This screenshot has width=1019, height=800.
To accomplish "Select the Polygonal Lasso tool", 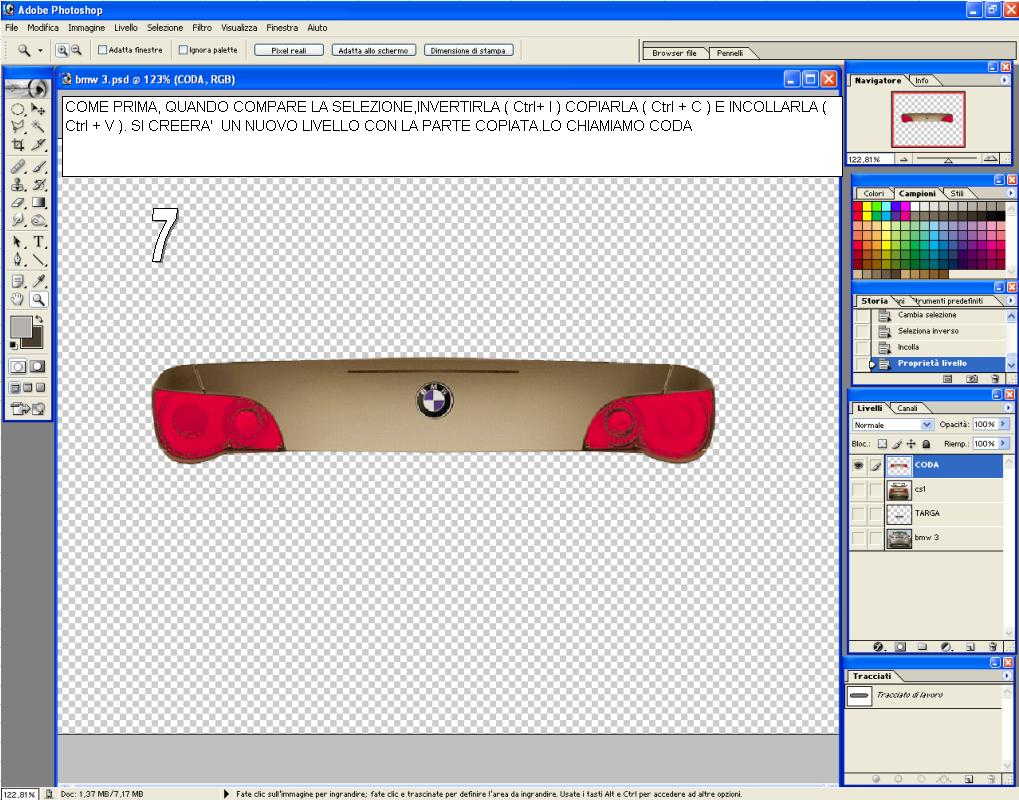I will click(x=18, y=127).
